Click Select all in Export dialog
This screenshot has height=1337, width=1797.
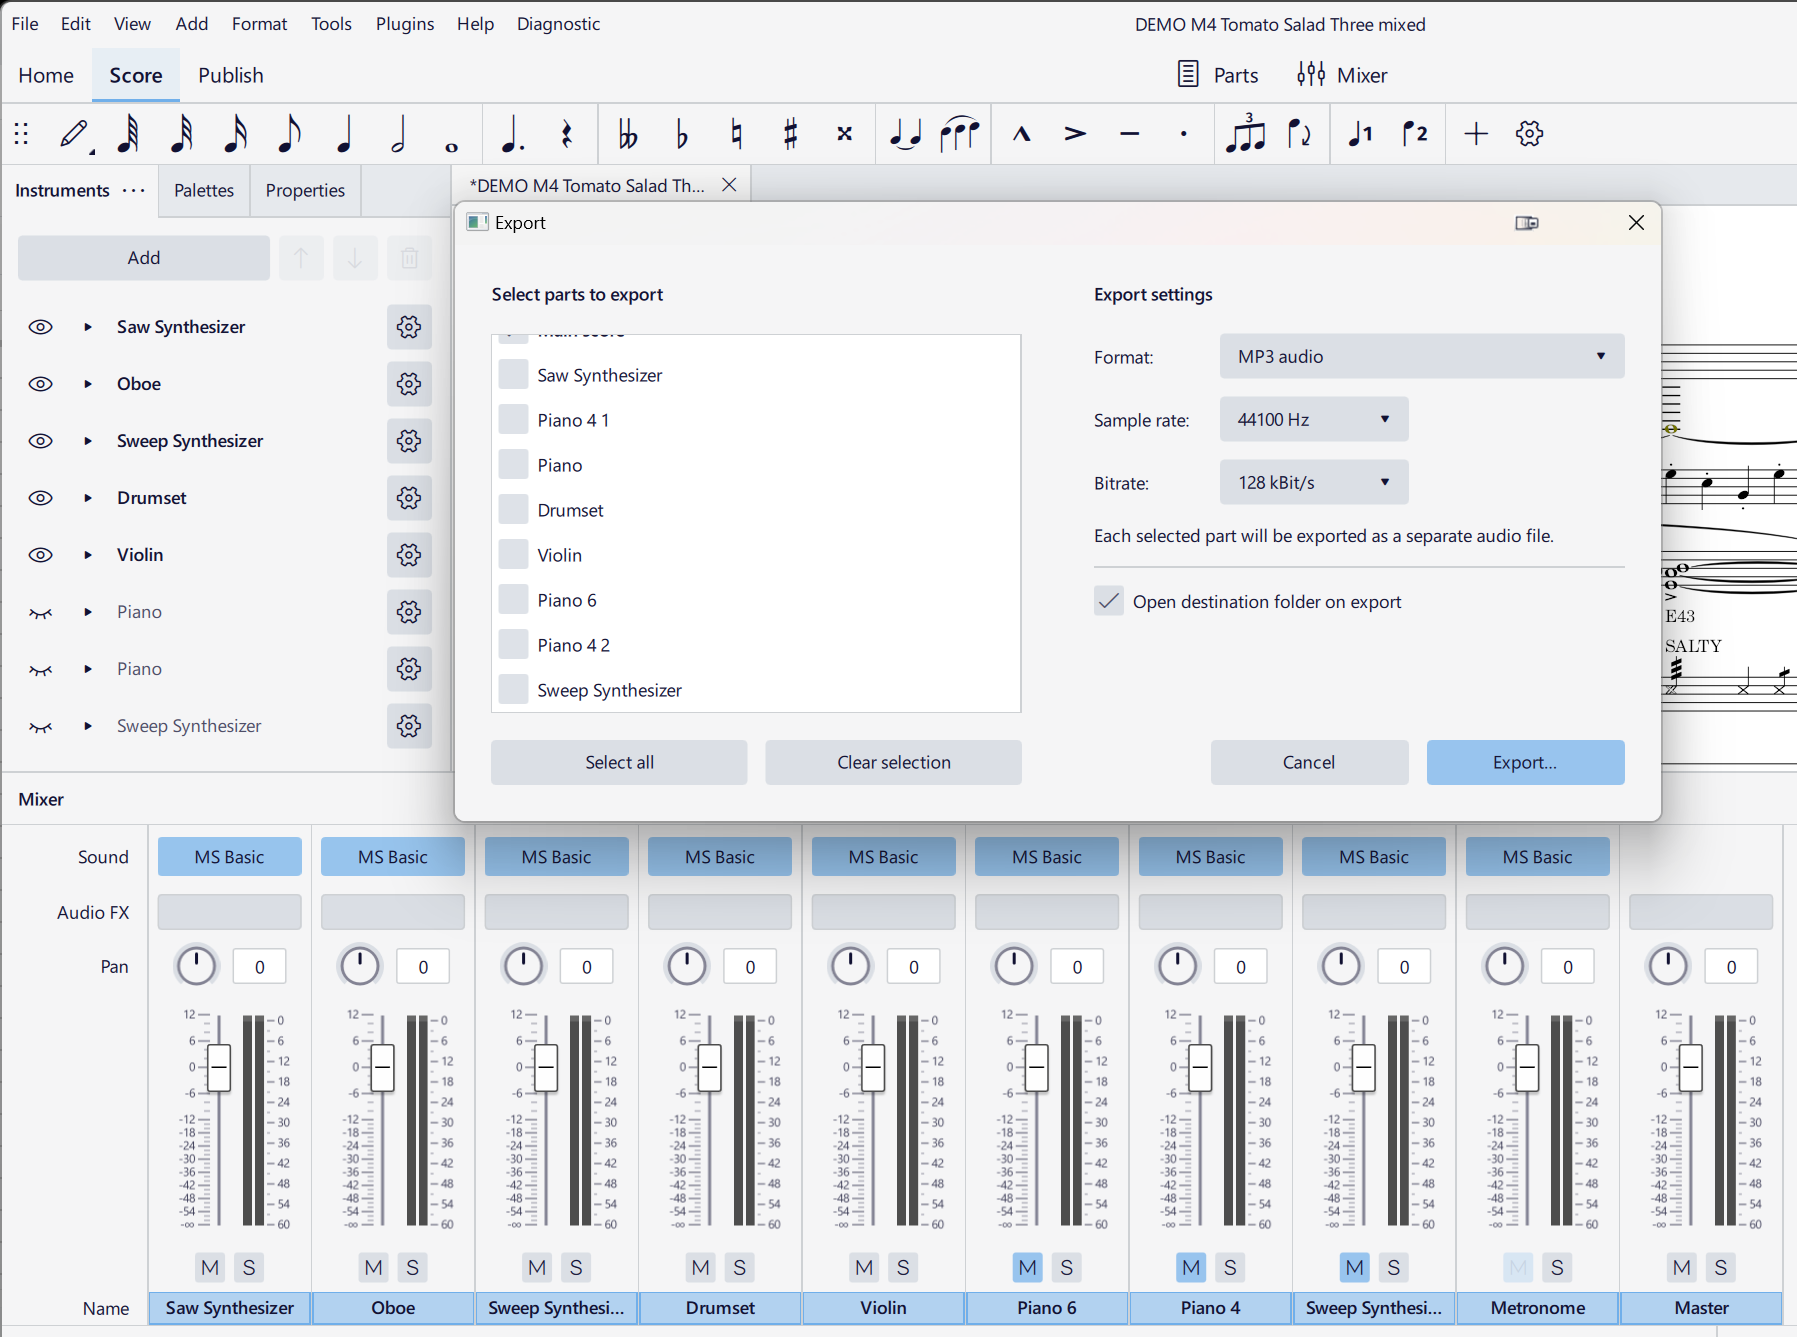tap(619, 763)
